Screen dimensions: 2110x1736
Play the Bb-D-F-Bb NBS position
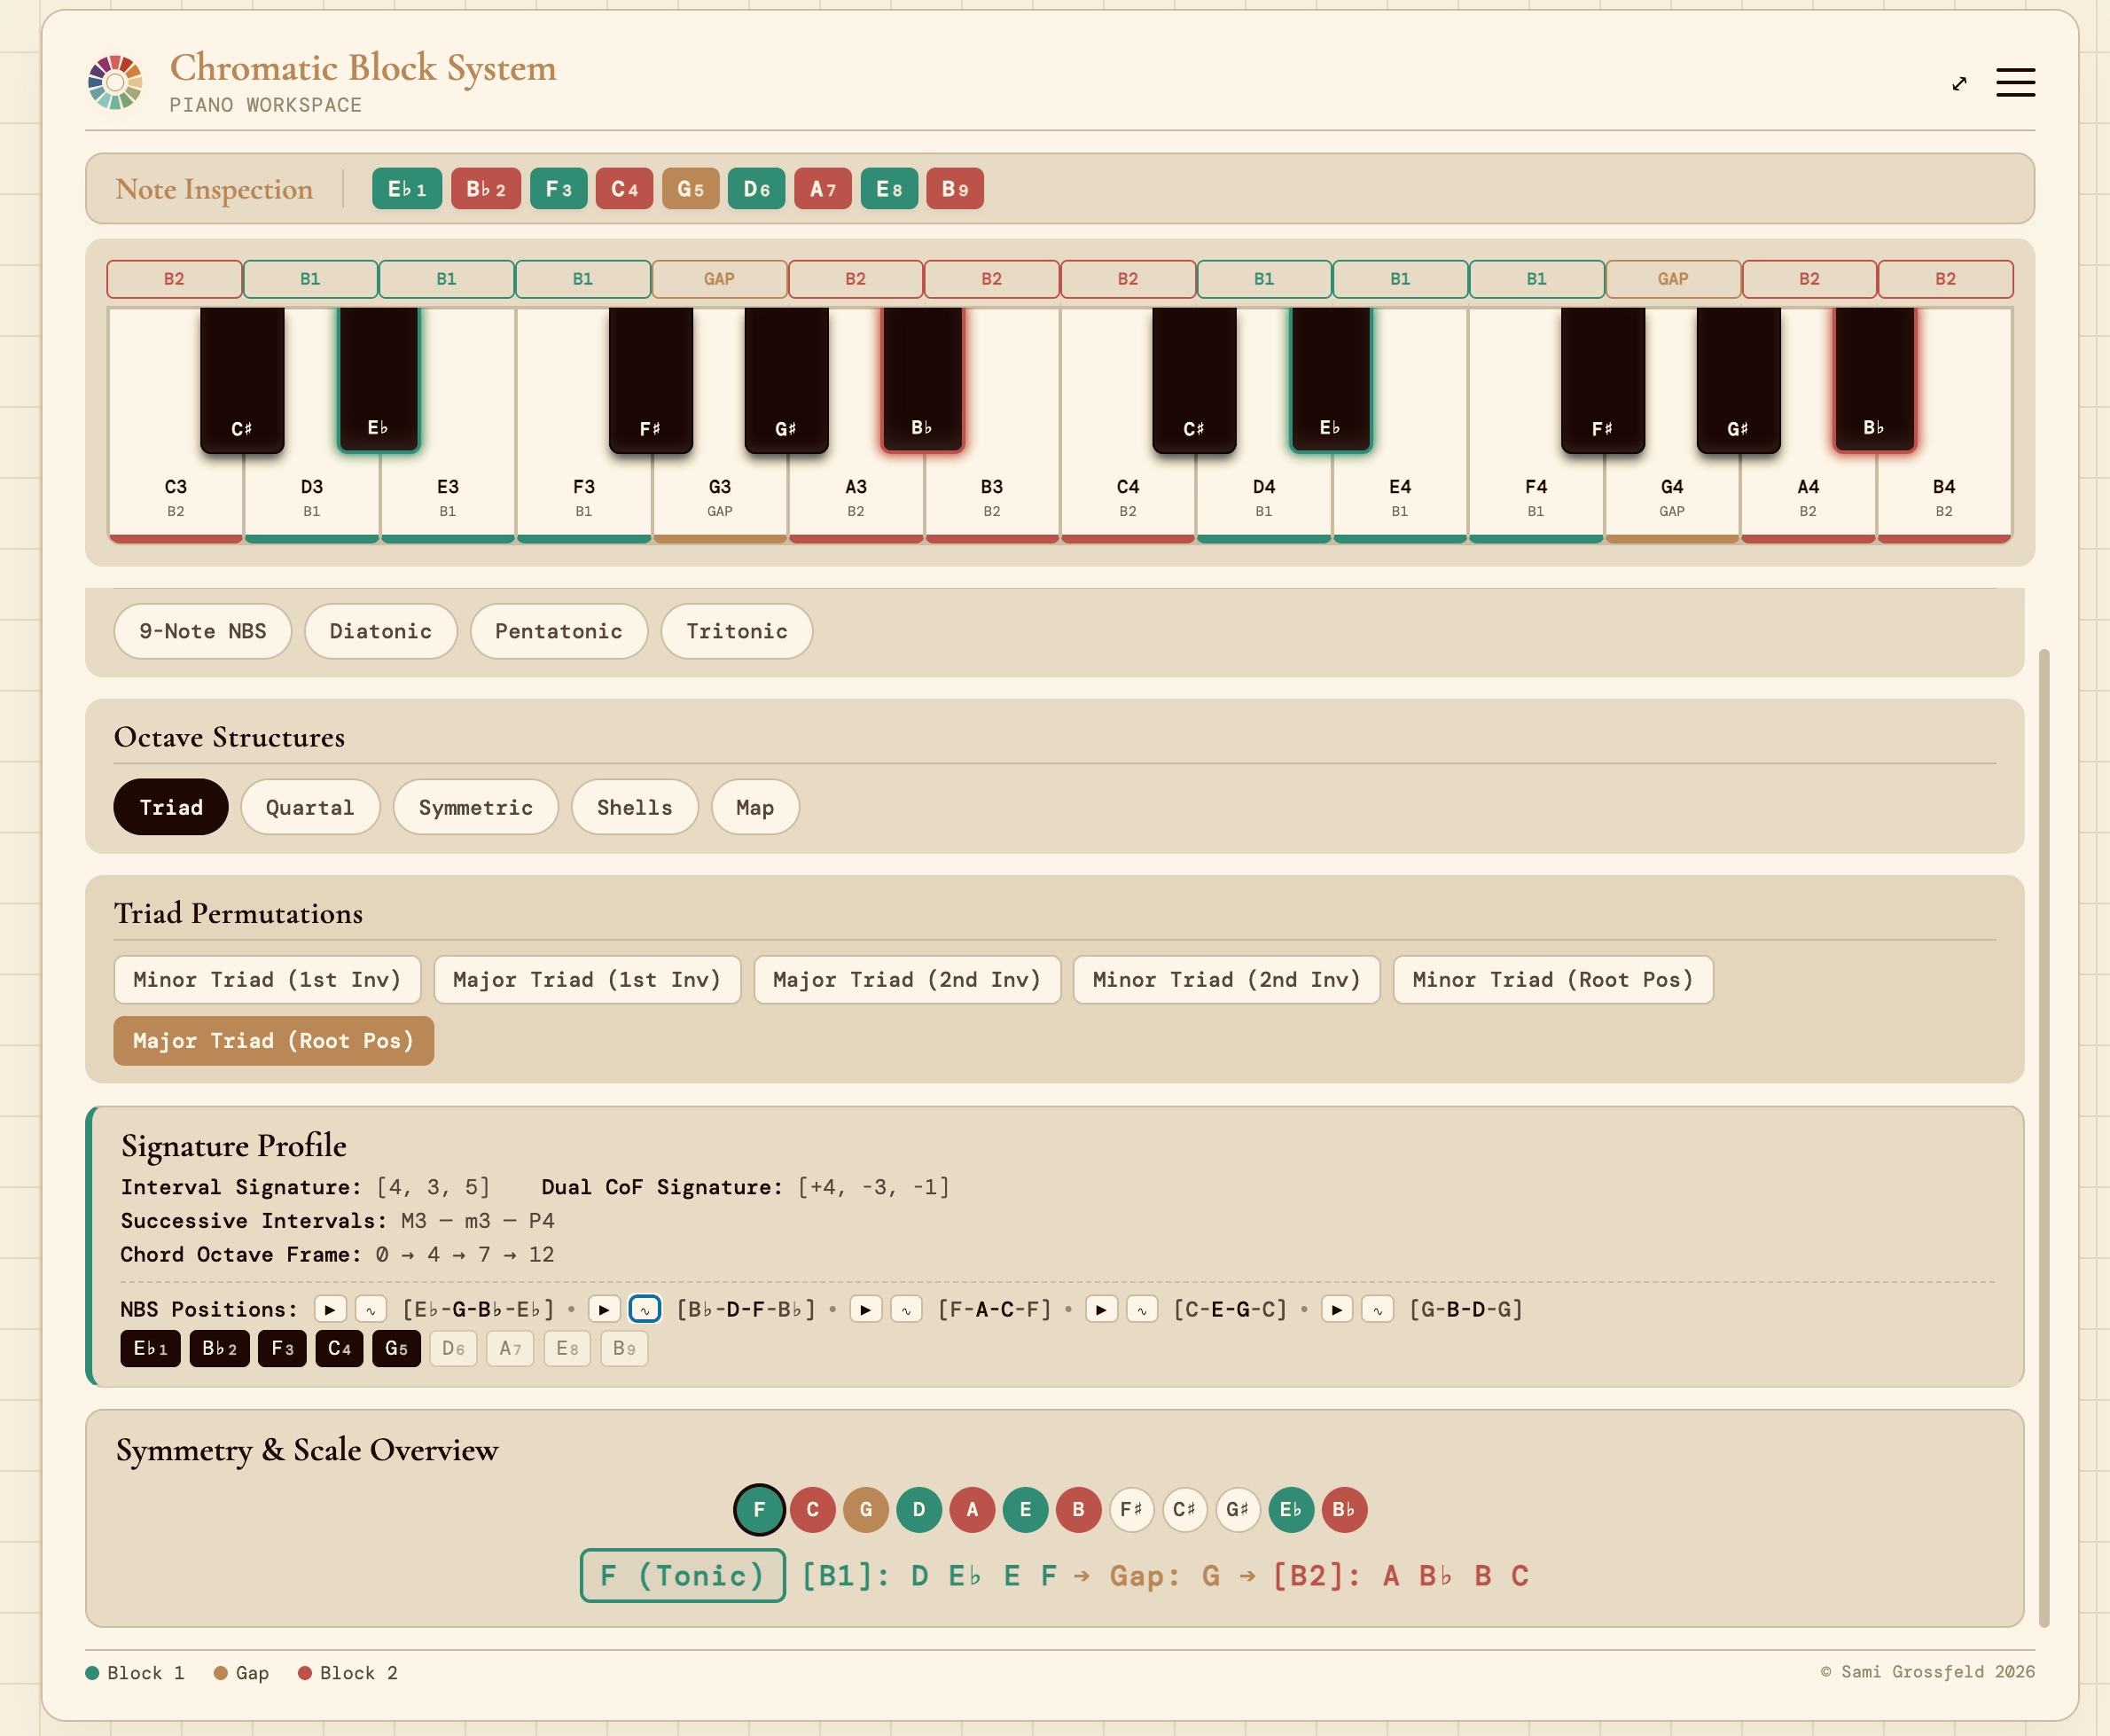click(x=604, y=1309)
